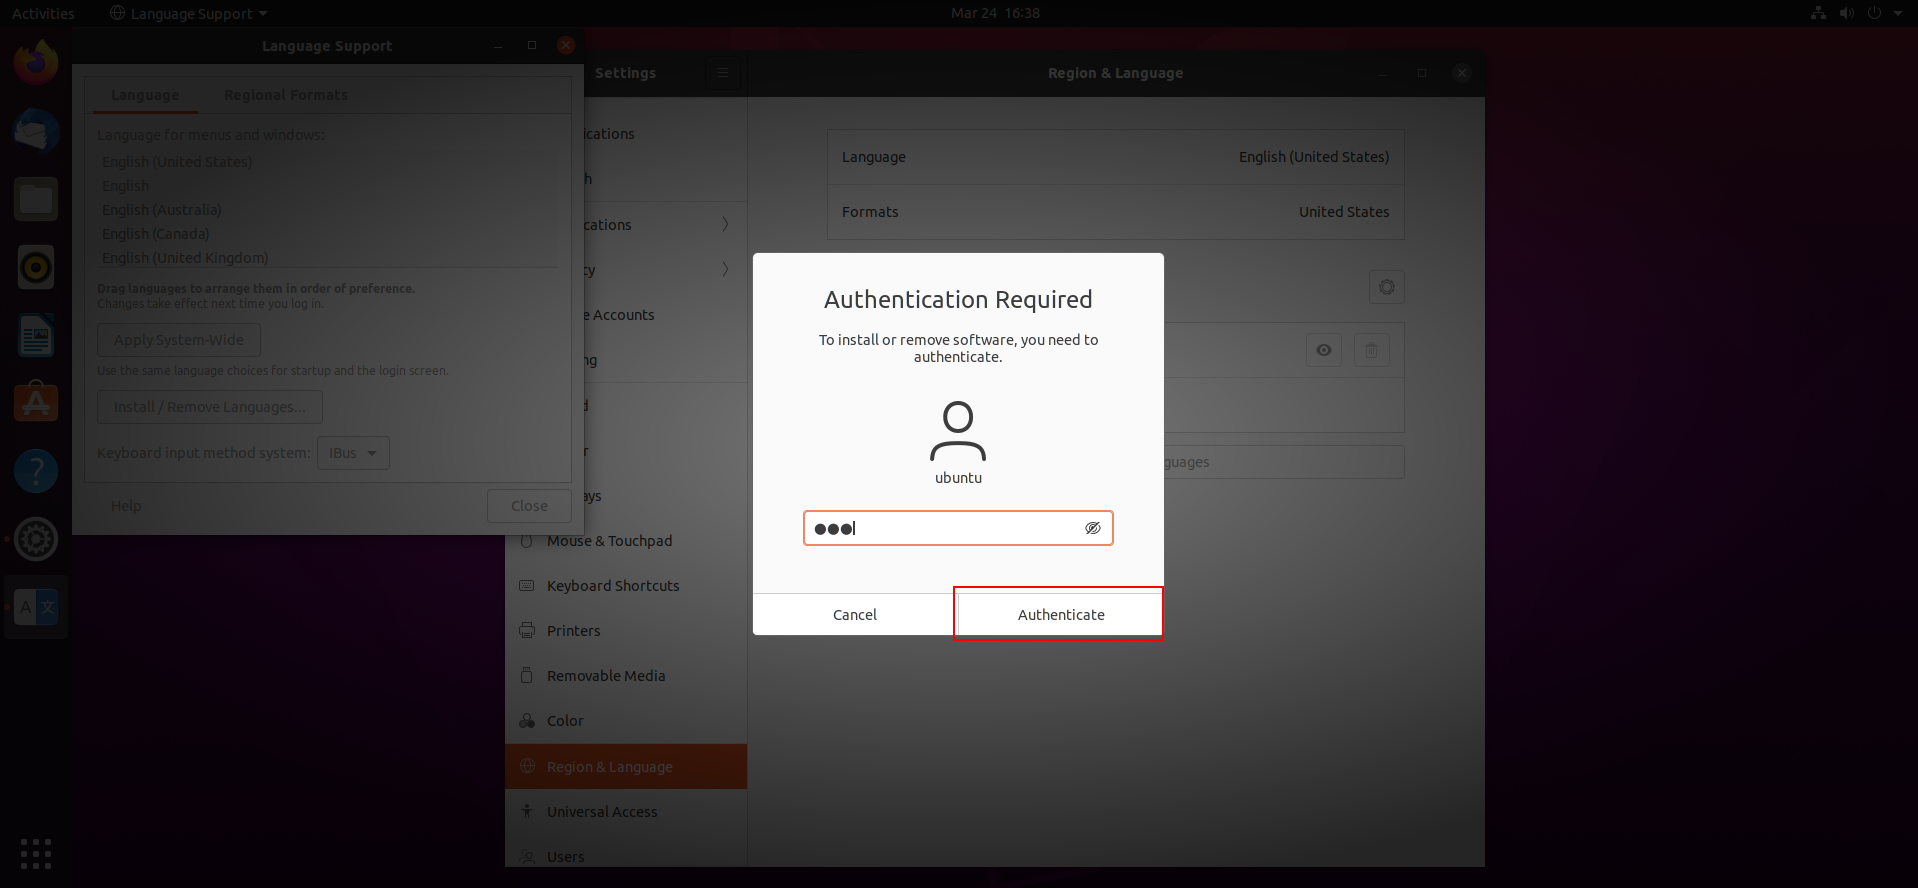Open LibreOffice Writer from dock

click(36, 335)
